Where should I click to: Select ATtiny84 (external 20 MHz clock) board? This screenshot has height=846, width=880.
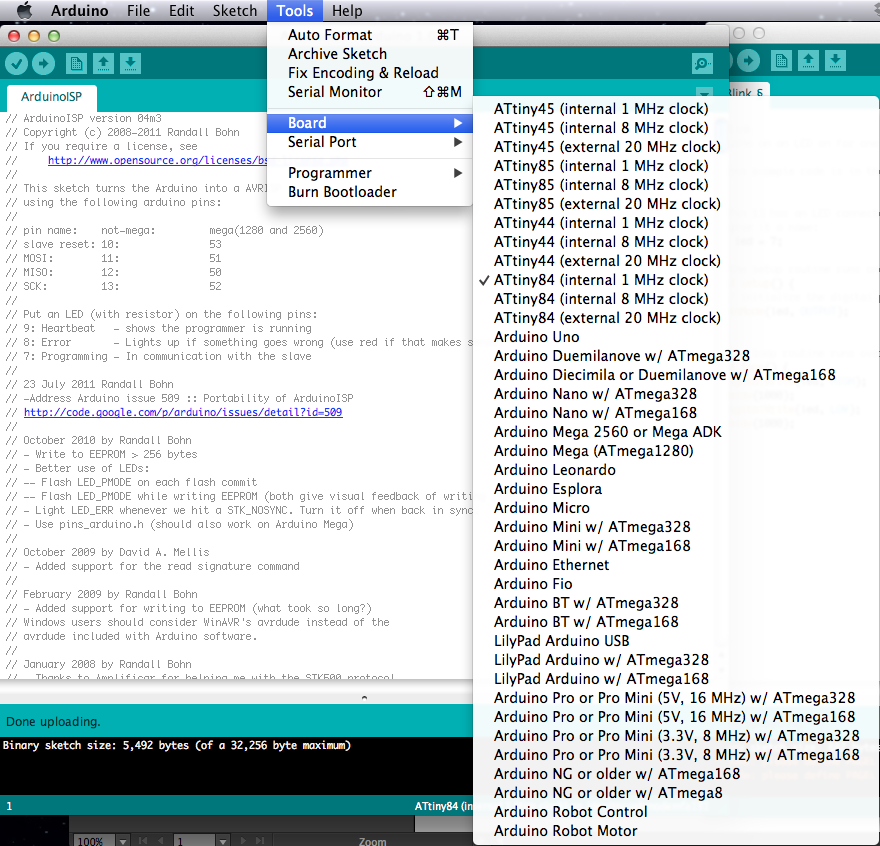(676, 318)
